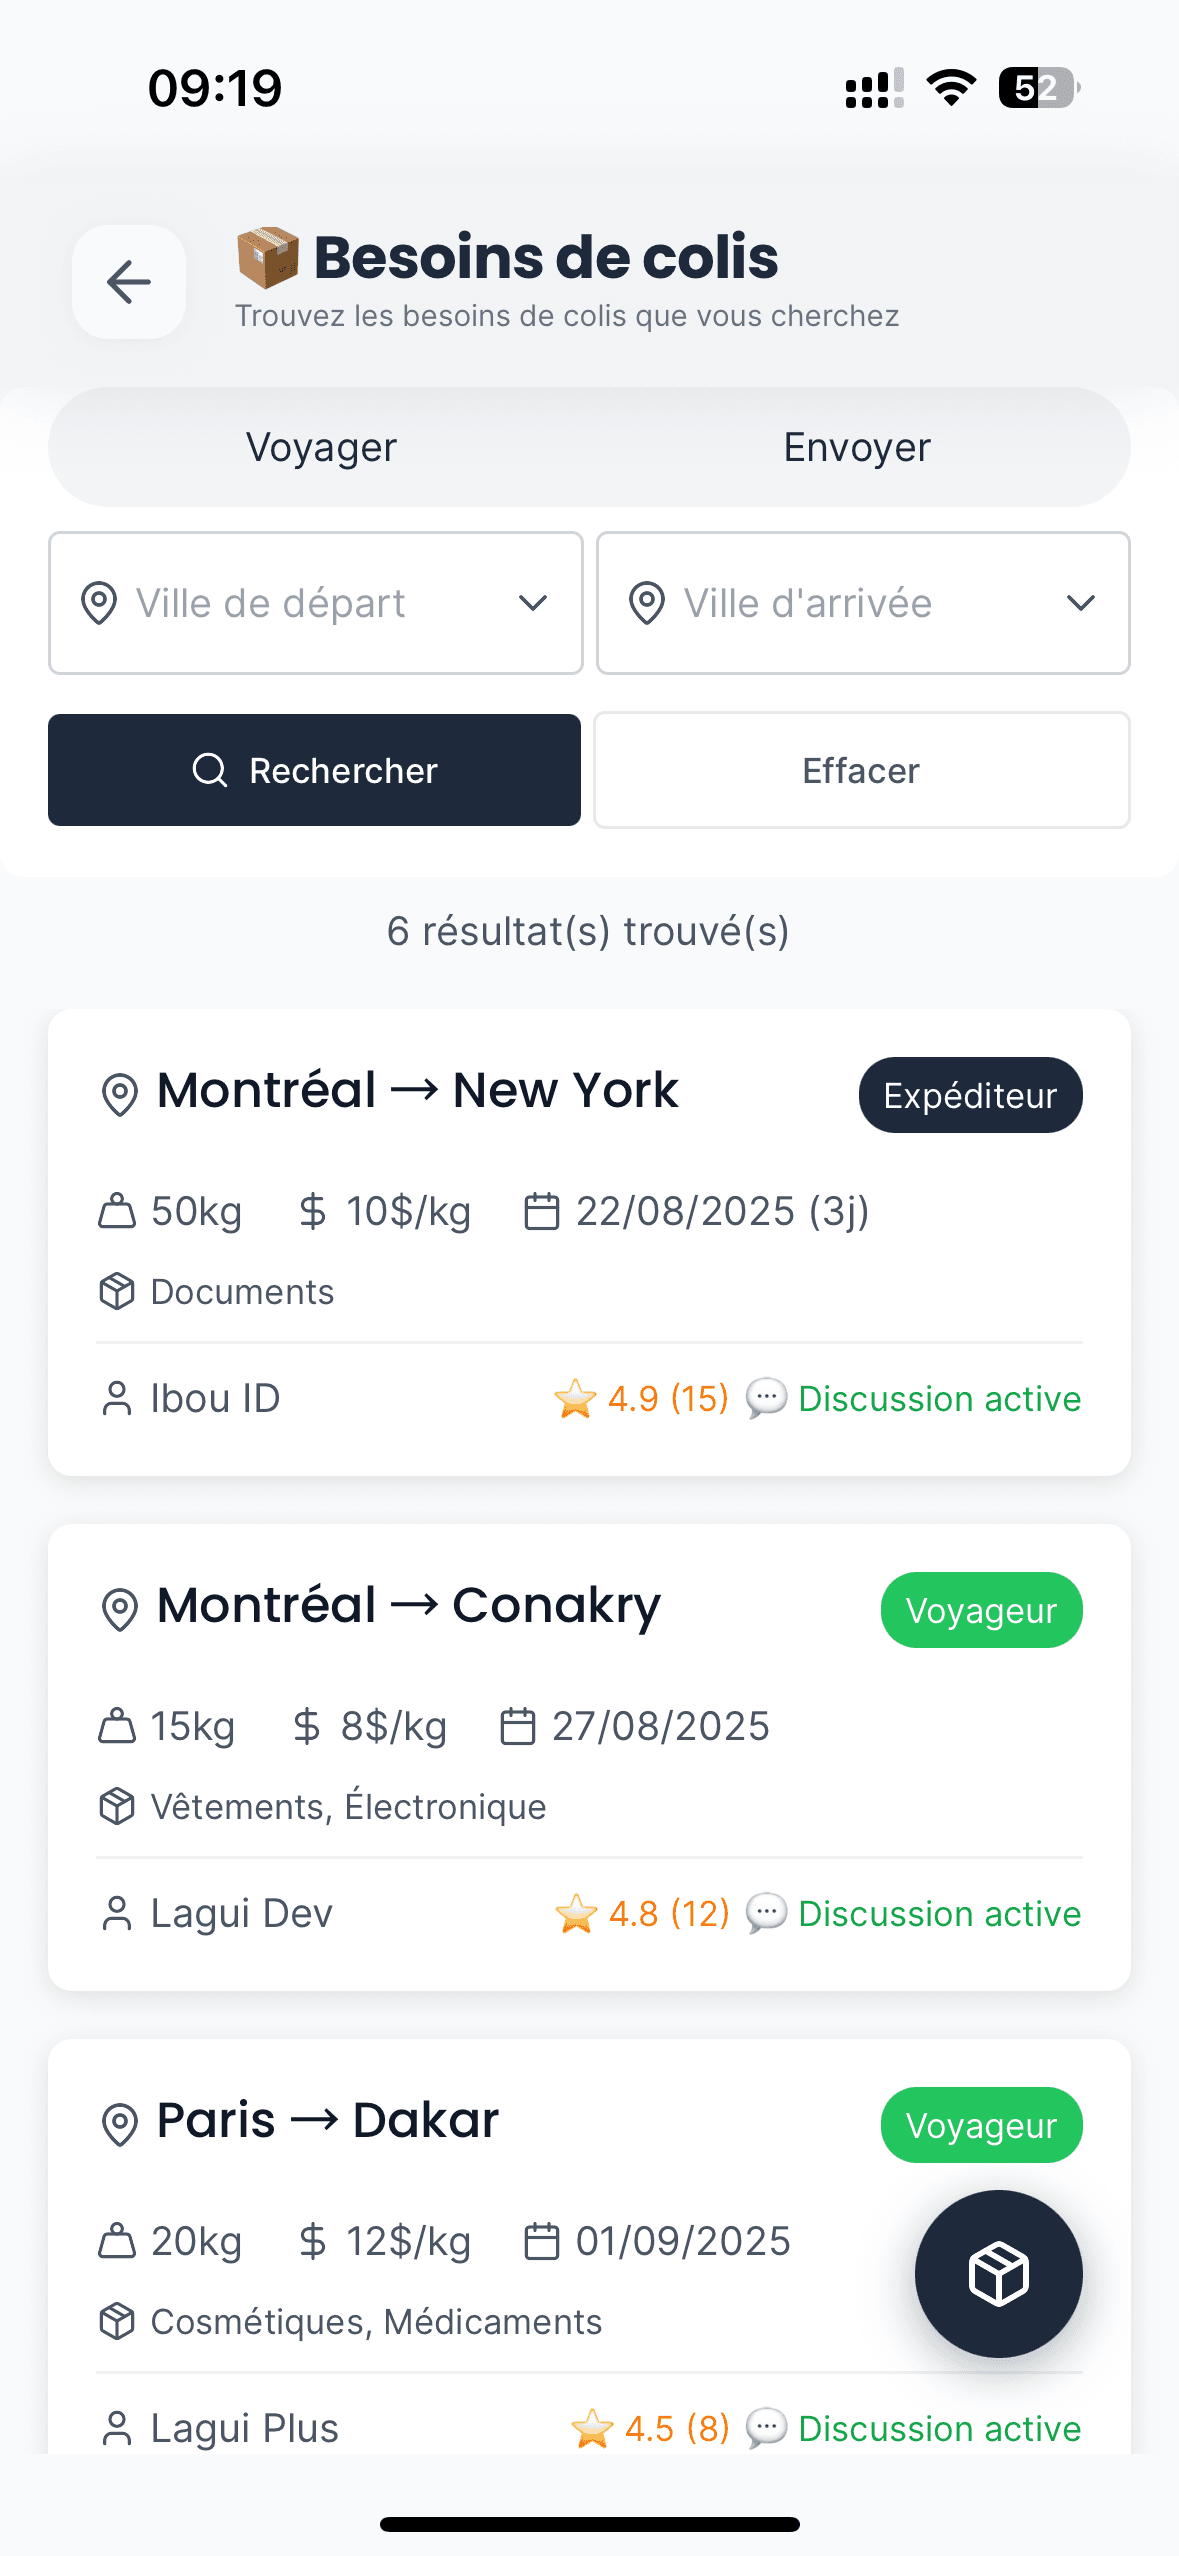Switch to the Voyager tab
Viewport: 1179px width, 2556px height.
321,447
